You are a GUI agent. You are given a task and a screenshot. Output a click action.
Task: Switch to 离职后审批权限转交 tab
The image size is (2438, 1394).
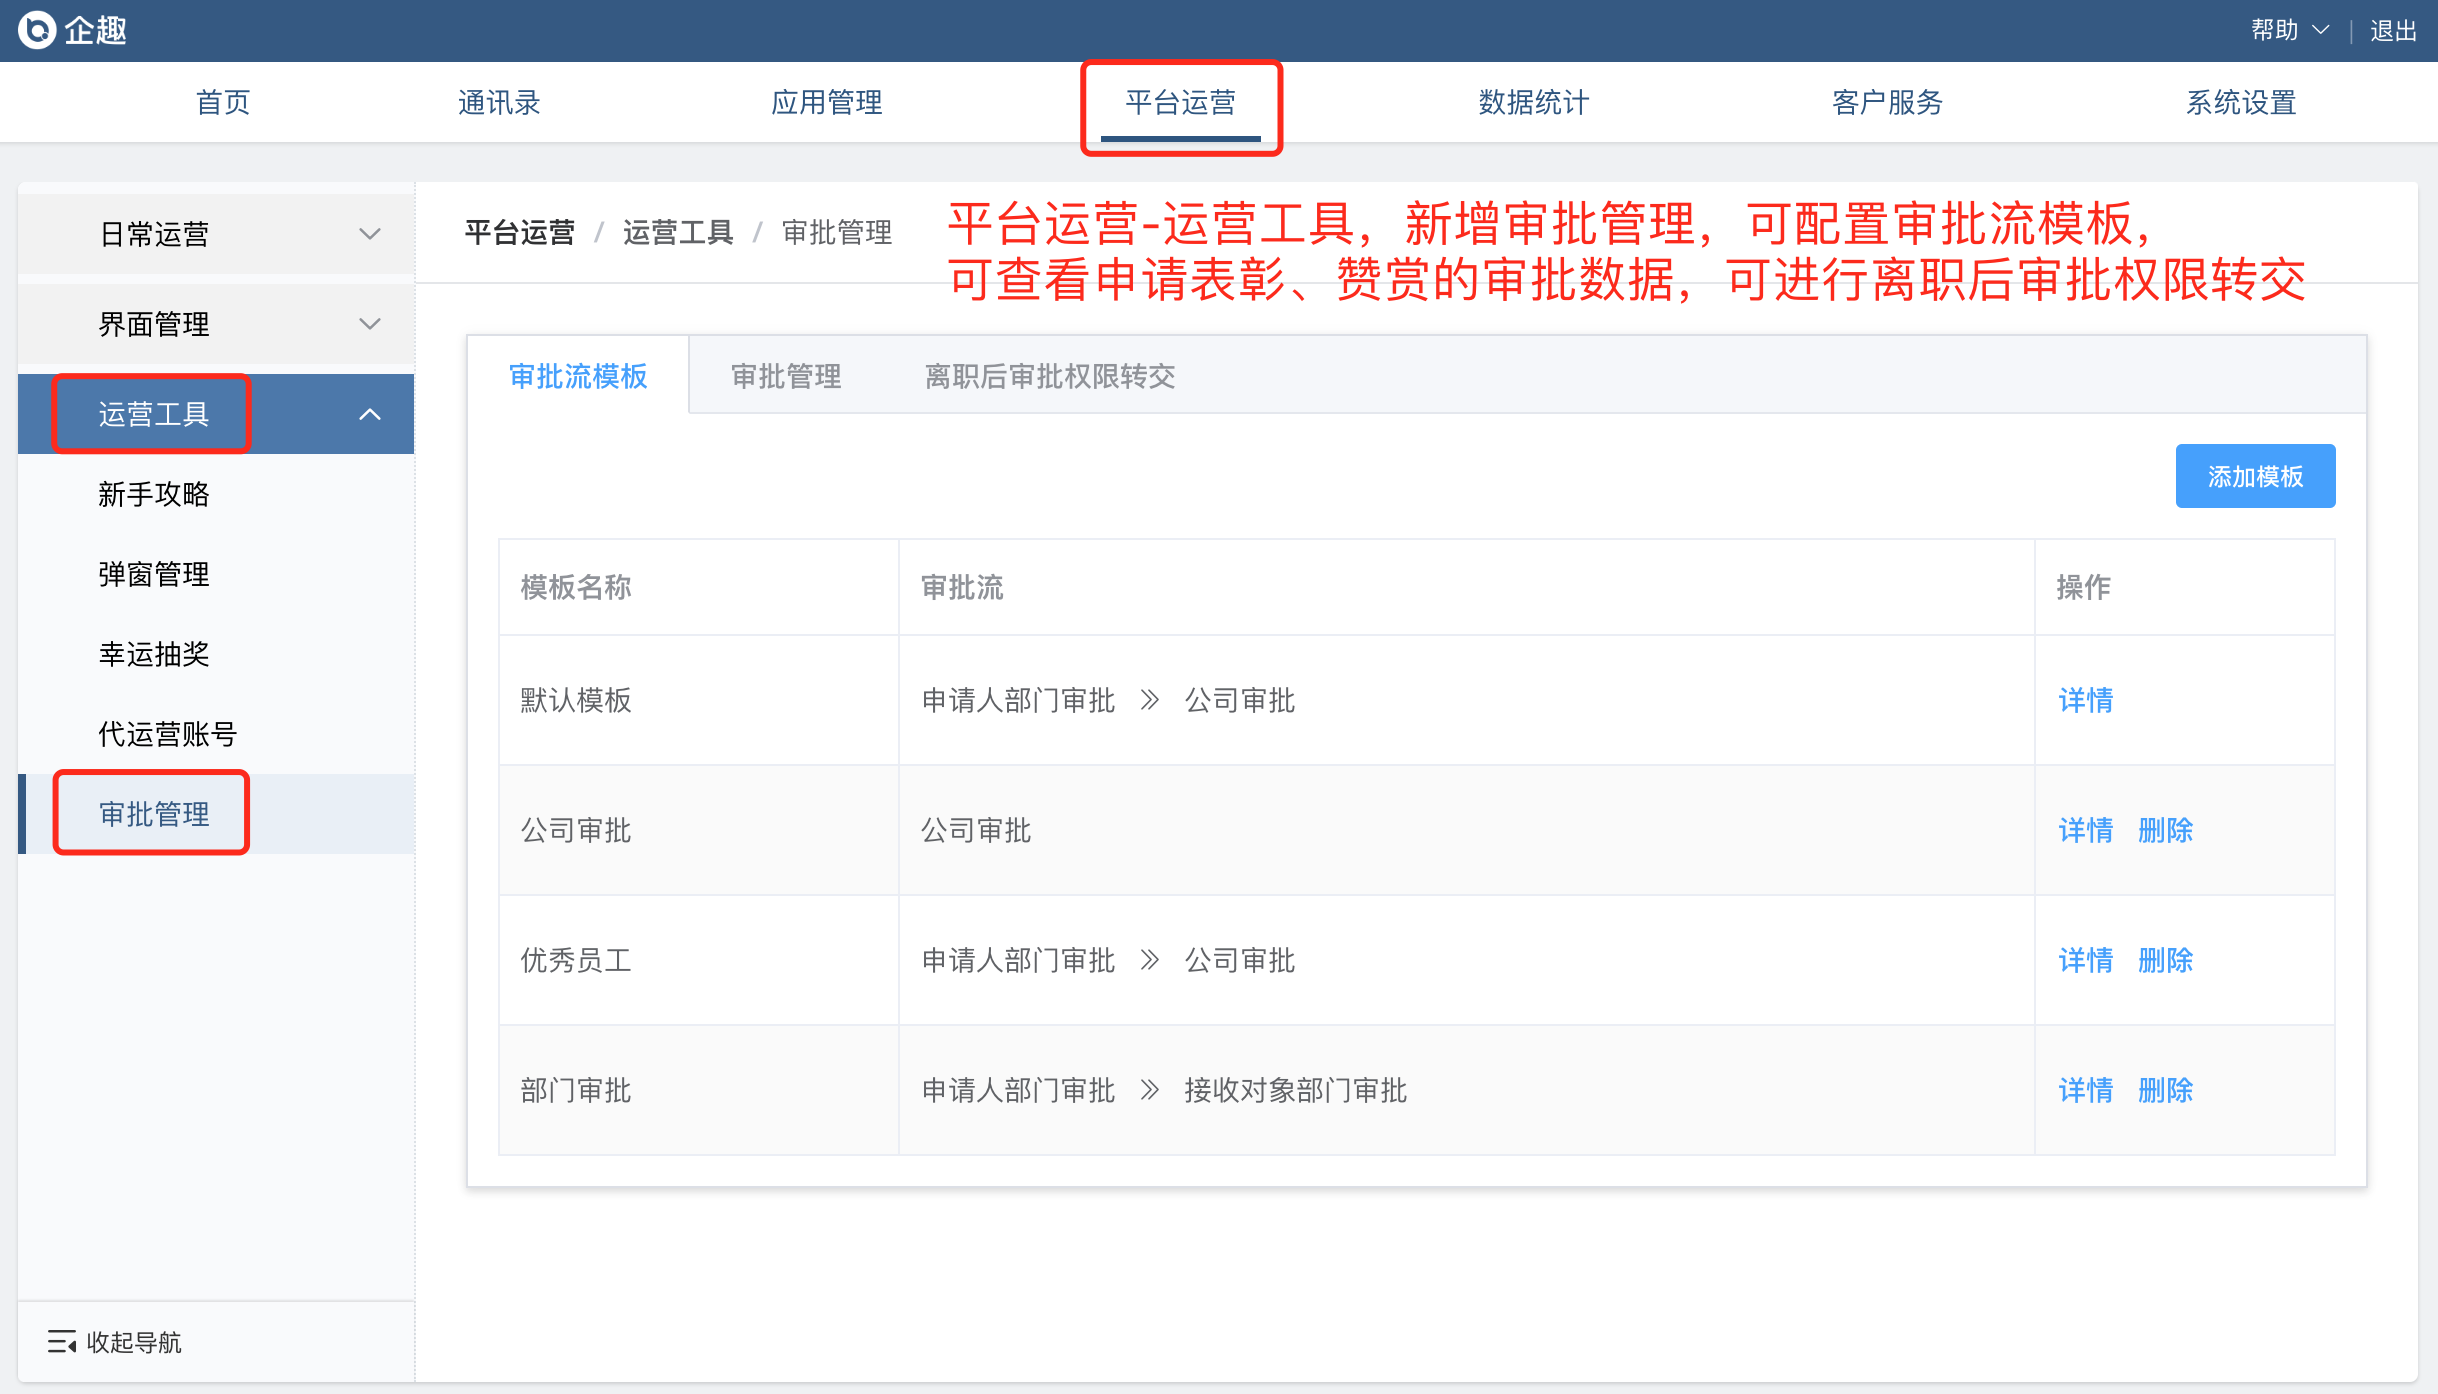1049,376
